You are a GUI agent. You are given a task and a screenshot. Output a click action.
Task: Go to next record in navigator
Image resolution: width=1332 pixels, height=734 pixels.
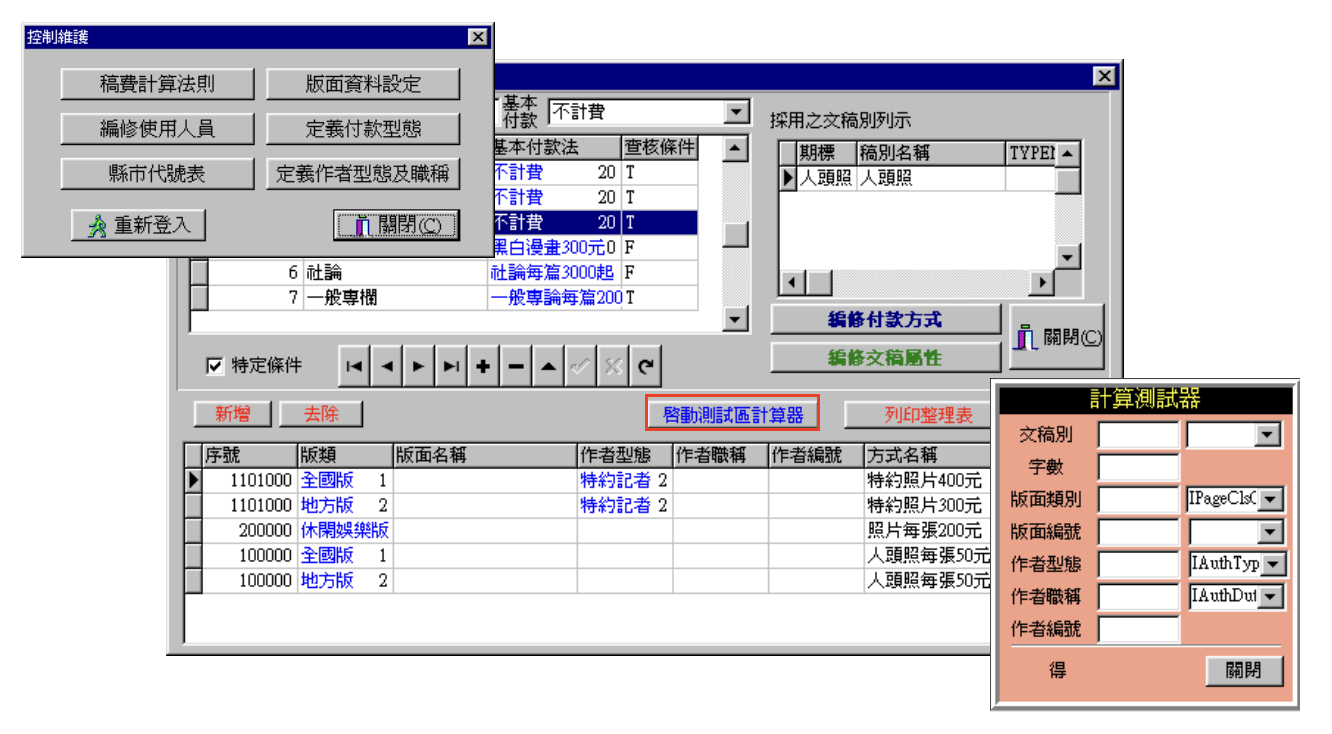point(418,367)
